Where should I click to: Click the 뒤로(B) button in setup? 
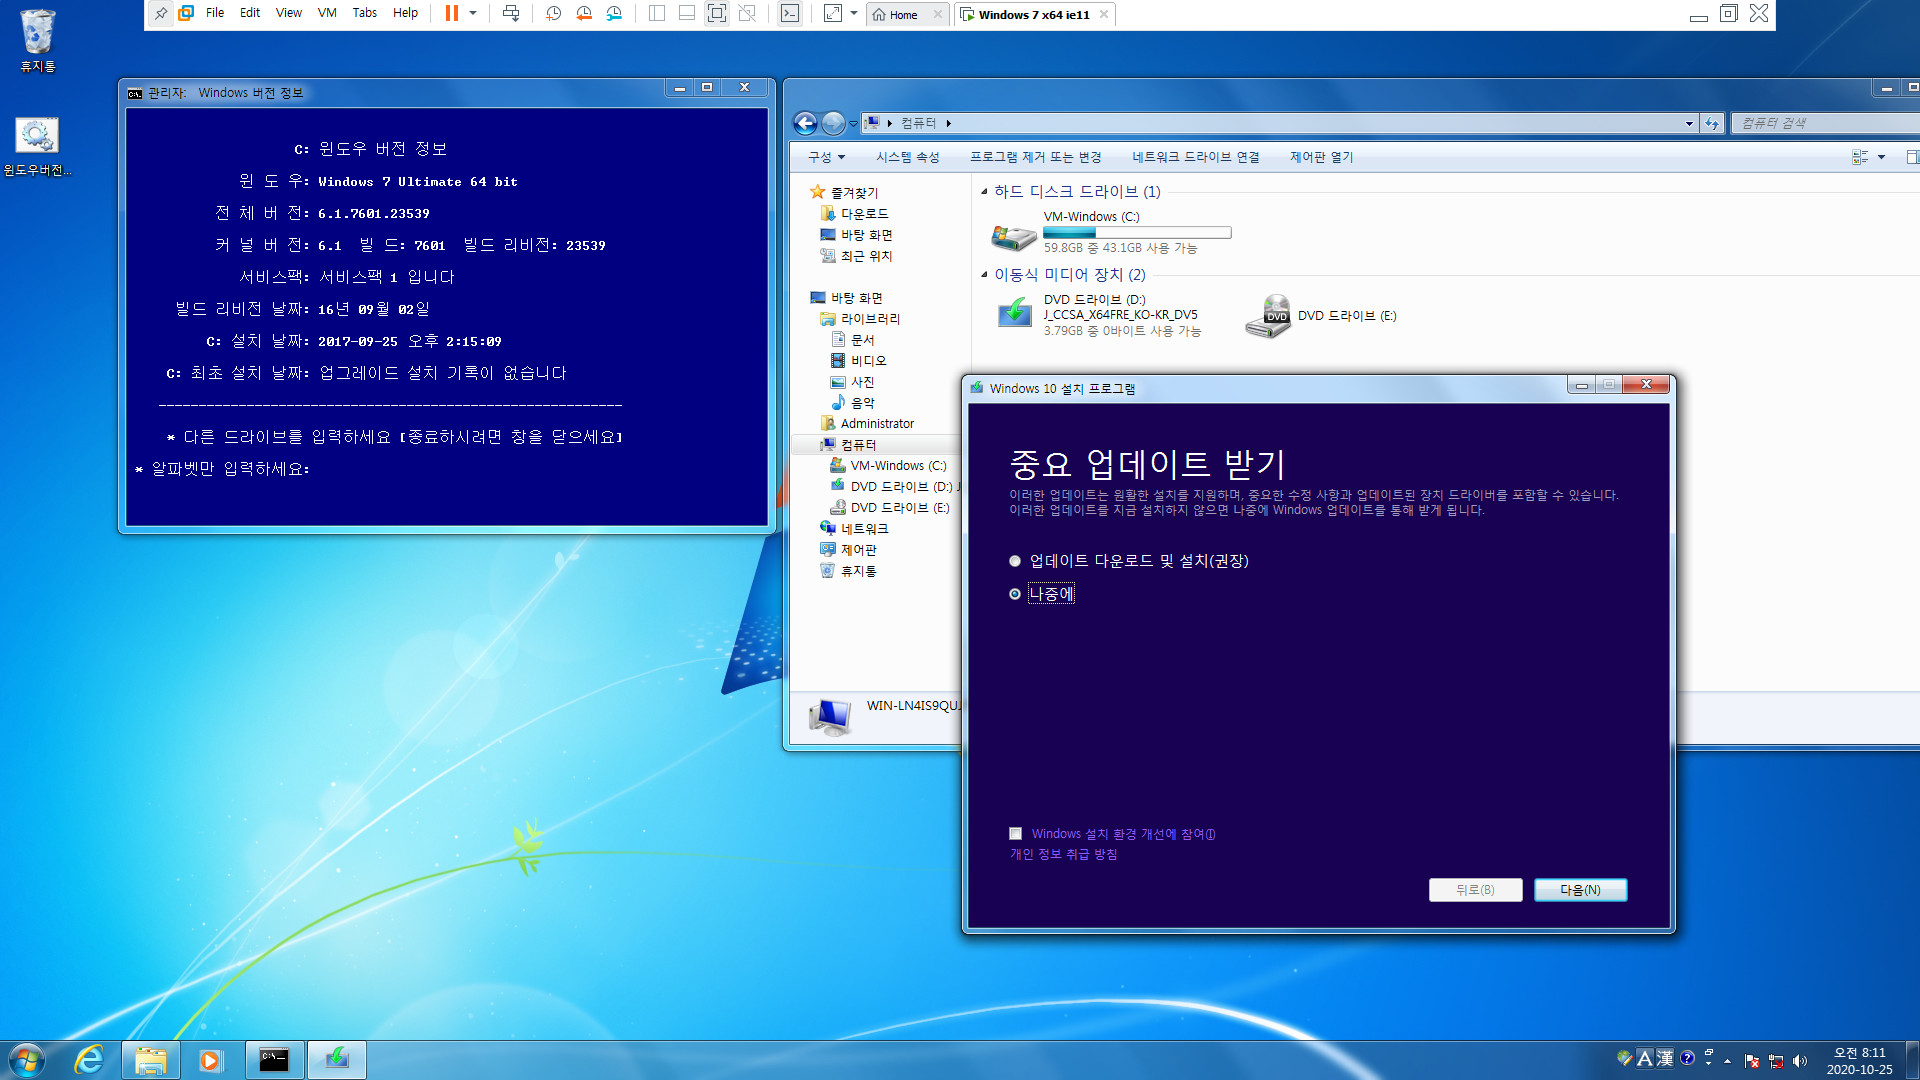(x=1475, y=890)
